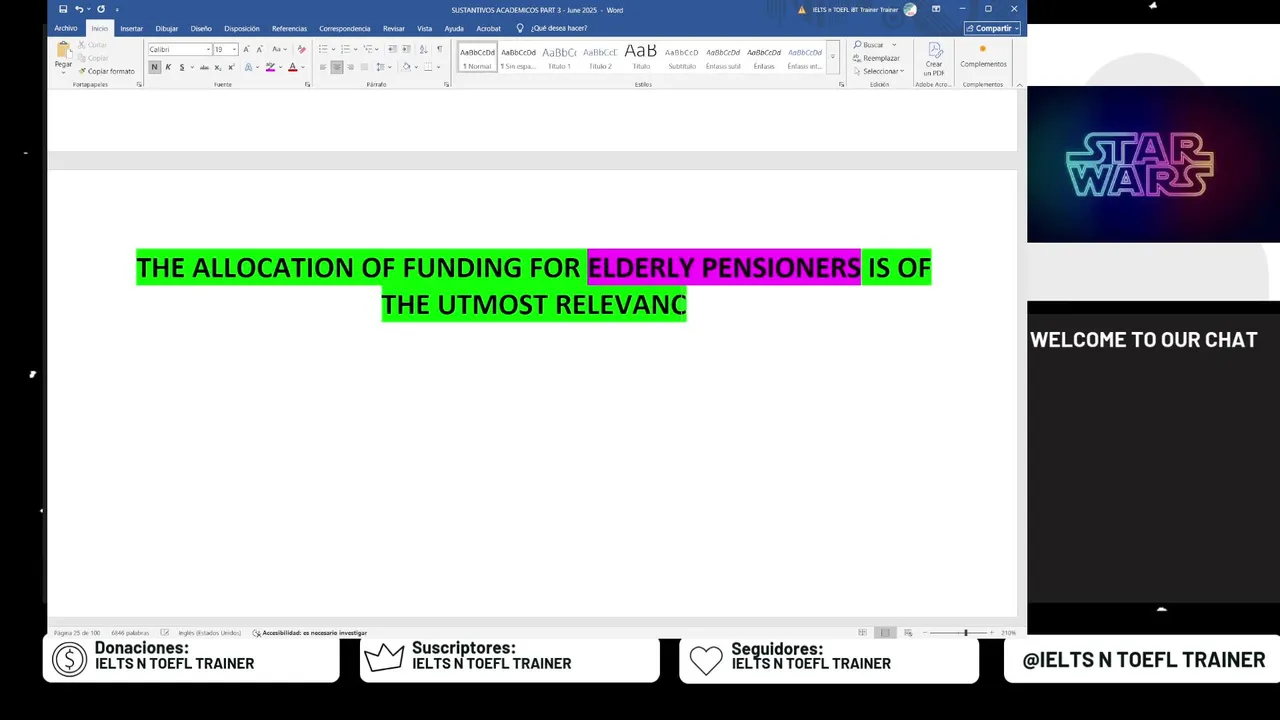Toggle underline (S) formatting
The image size is (1280, 720).
[181, 67]
